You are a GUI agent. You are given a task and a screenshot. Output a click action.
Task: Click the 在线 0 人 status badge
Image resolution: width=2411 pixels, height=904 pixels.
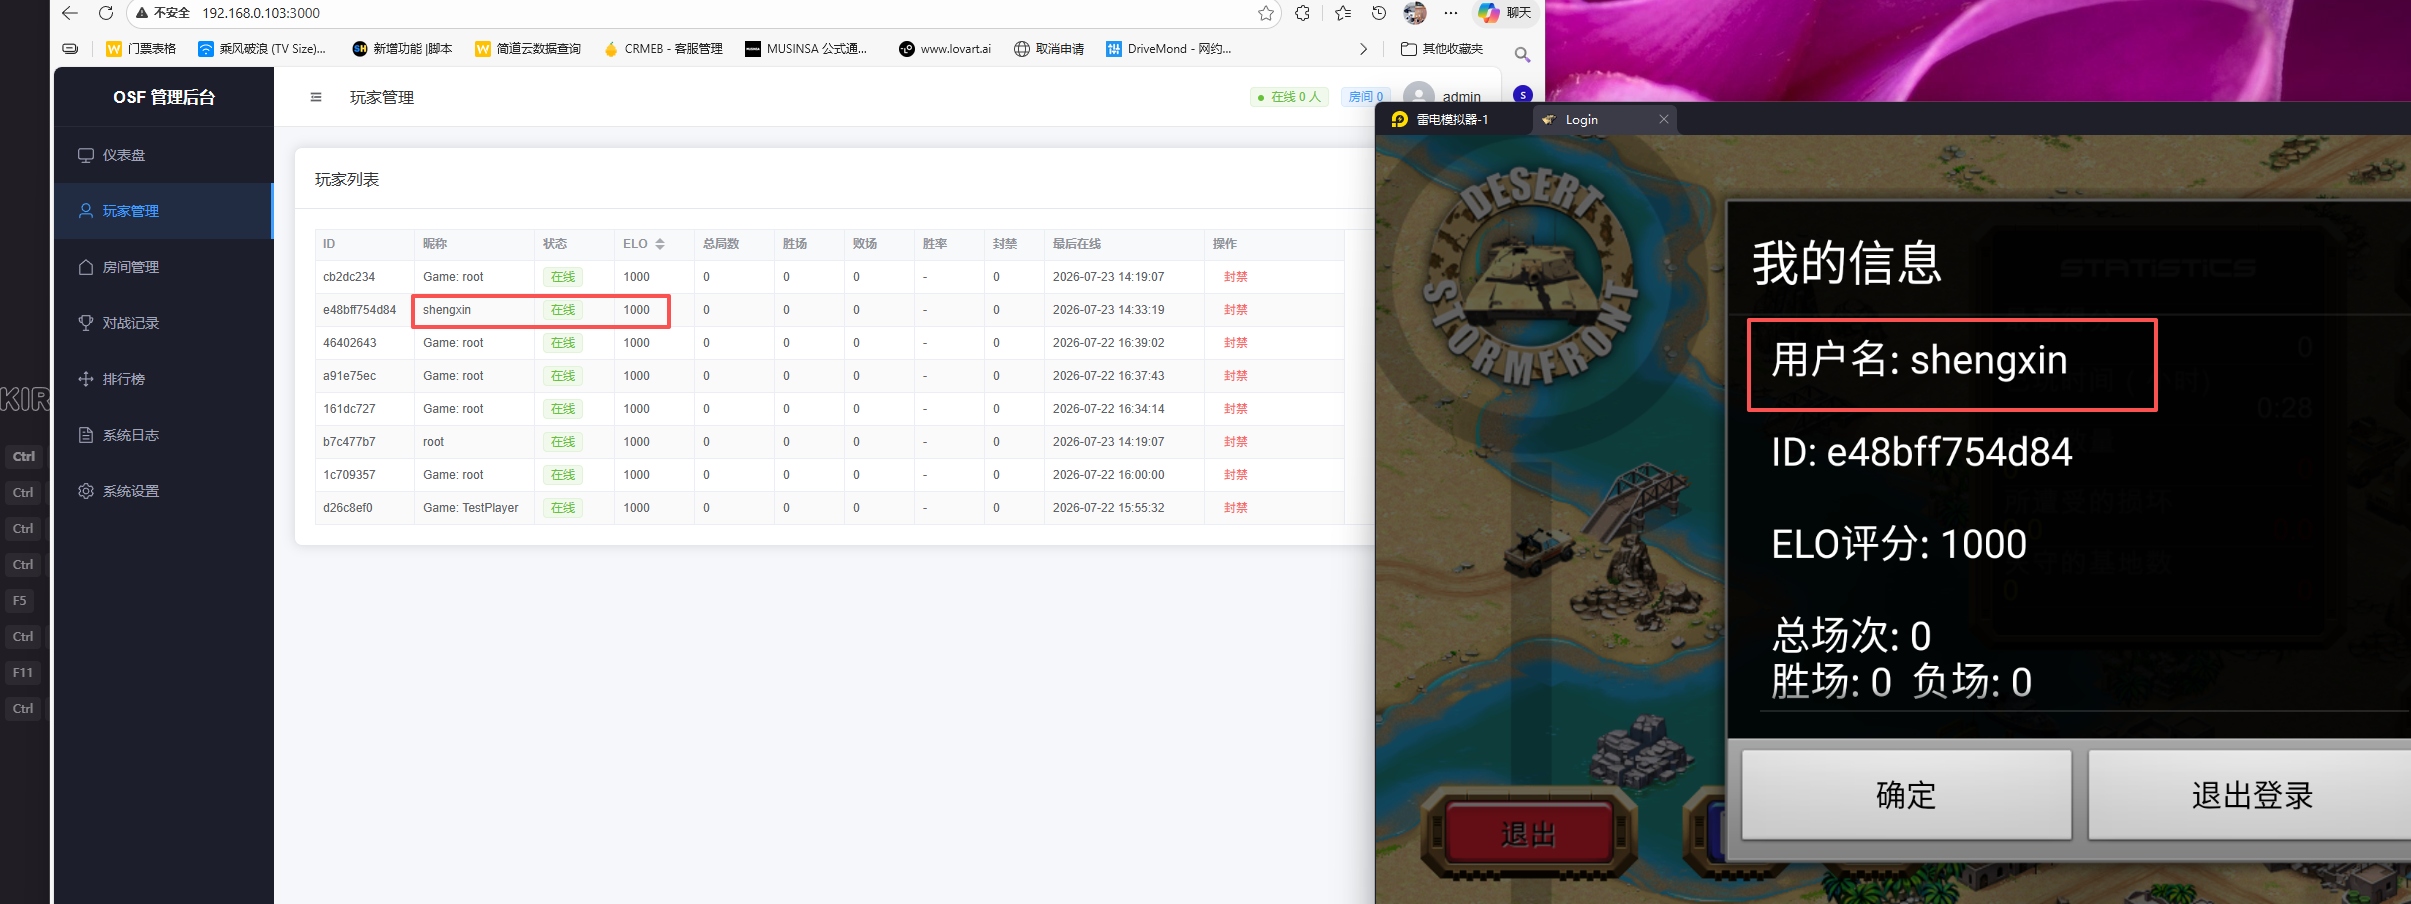(x=1290, y=97)
